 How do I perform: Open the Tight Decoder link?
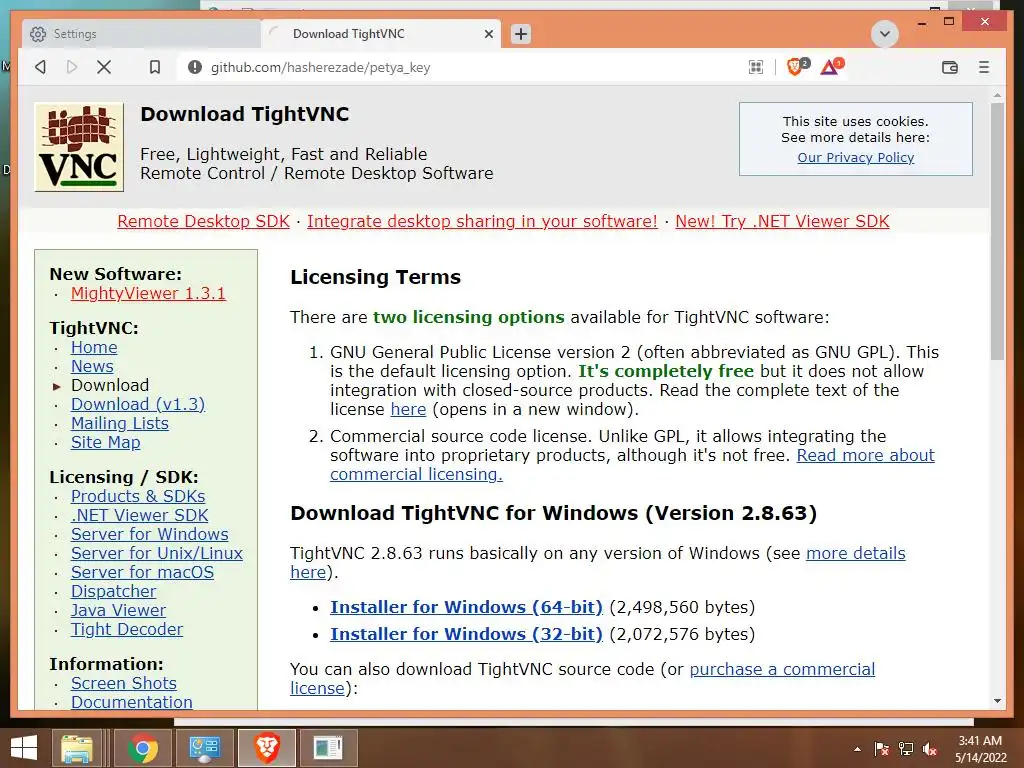[127, 629]
